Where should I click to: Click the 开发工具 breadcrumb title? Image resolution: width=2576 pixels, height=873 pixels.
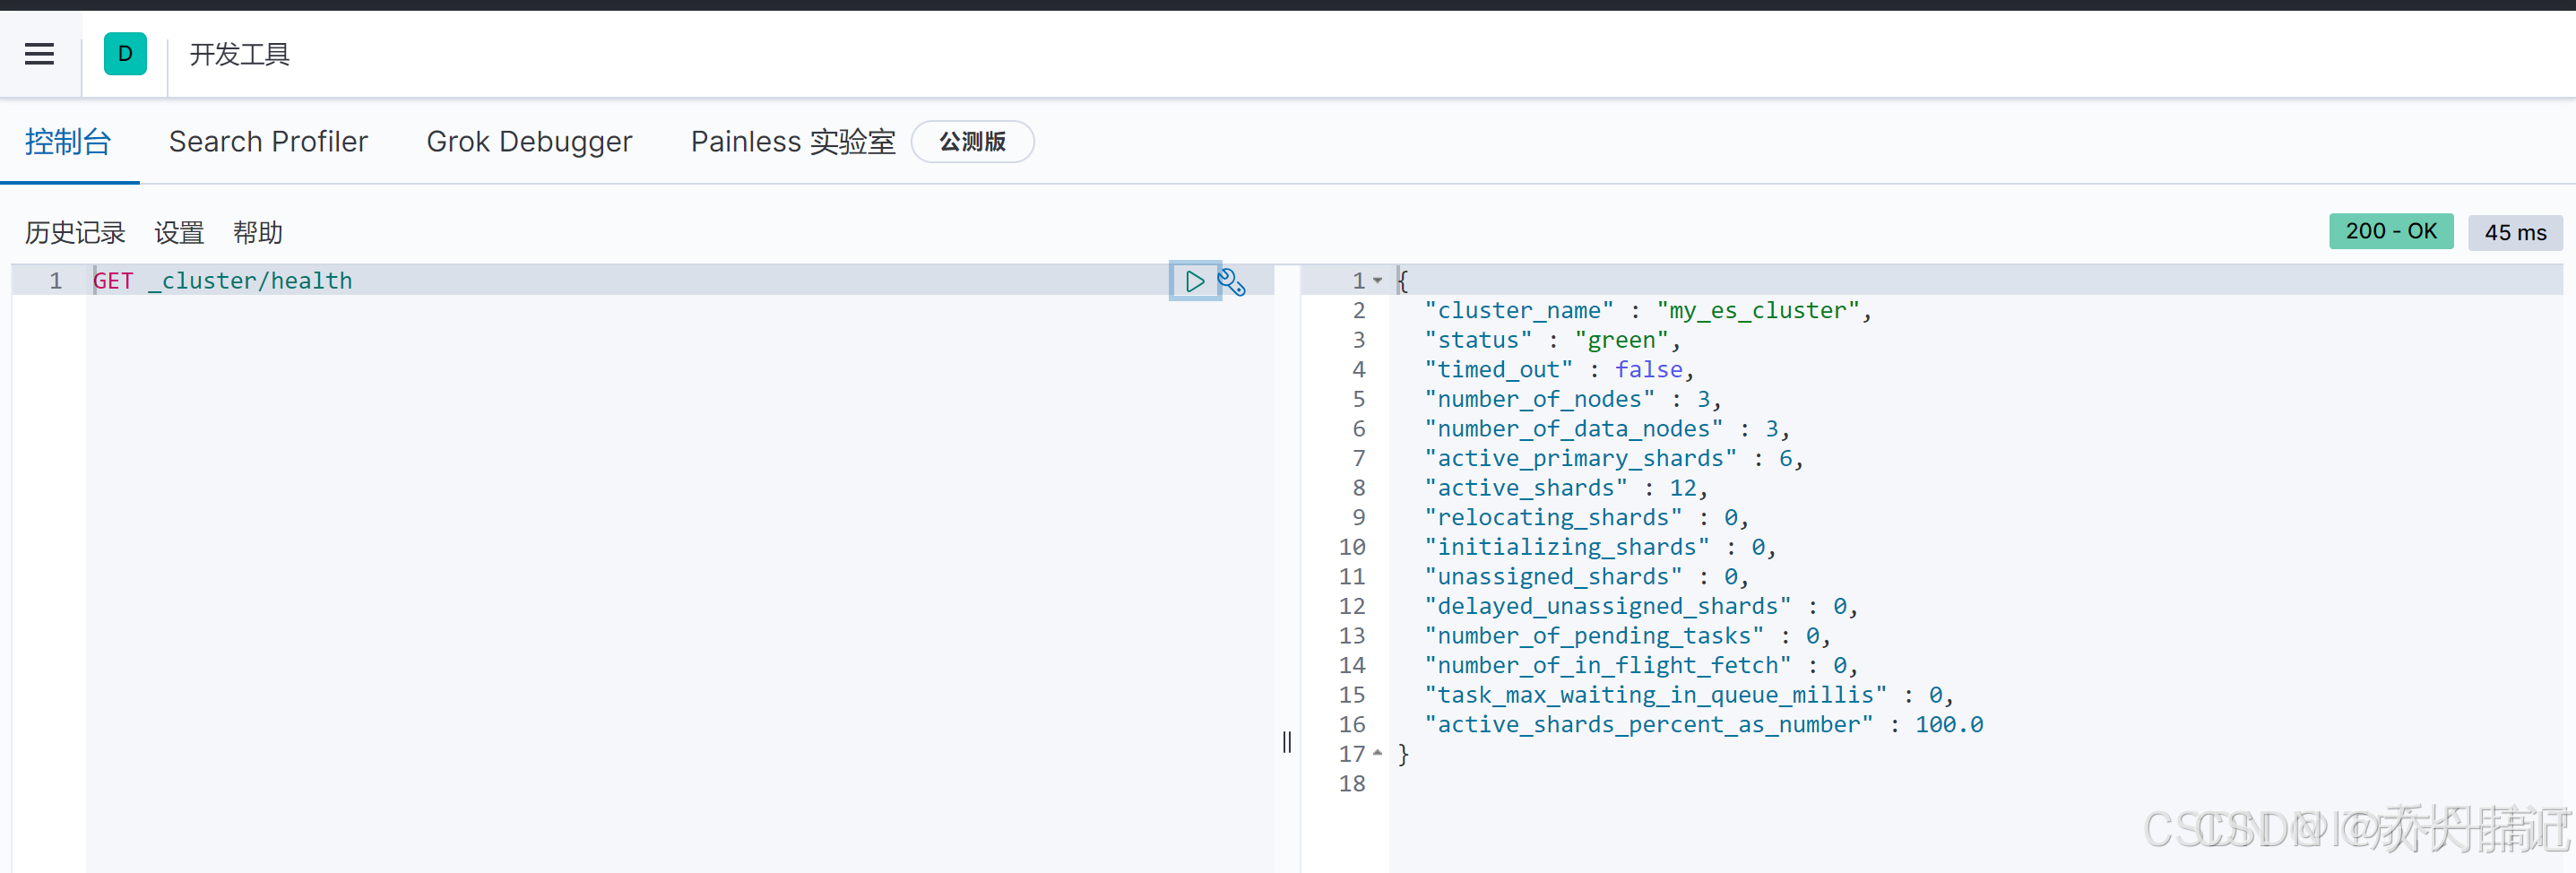coord(240,54)
